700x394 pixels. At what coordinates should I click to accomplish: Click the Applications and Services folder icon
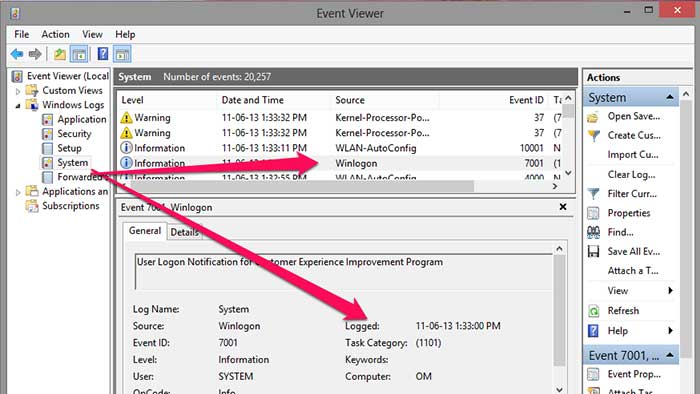[x=32, y=191]
